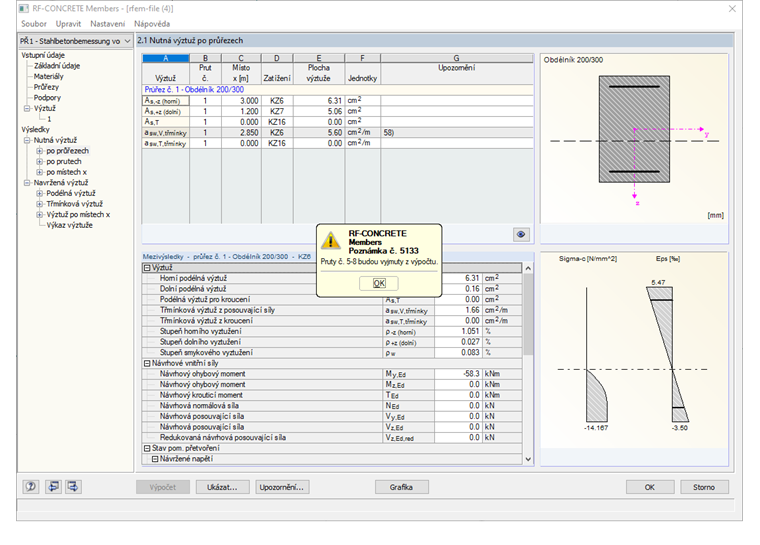Screen dimensions: 760x545
Task: Collapse the 'Výztuž' results group
Action: click(x=147, y=268)
